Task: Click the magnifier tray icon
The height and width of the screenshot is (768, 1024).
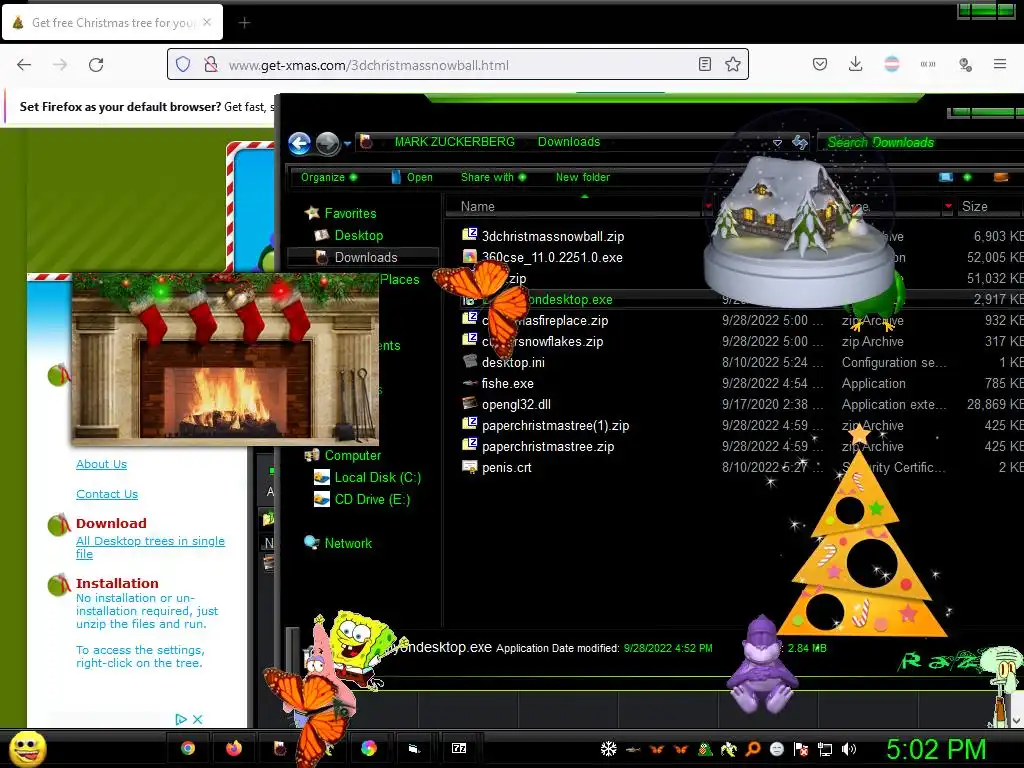Action: (752, 749)
